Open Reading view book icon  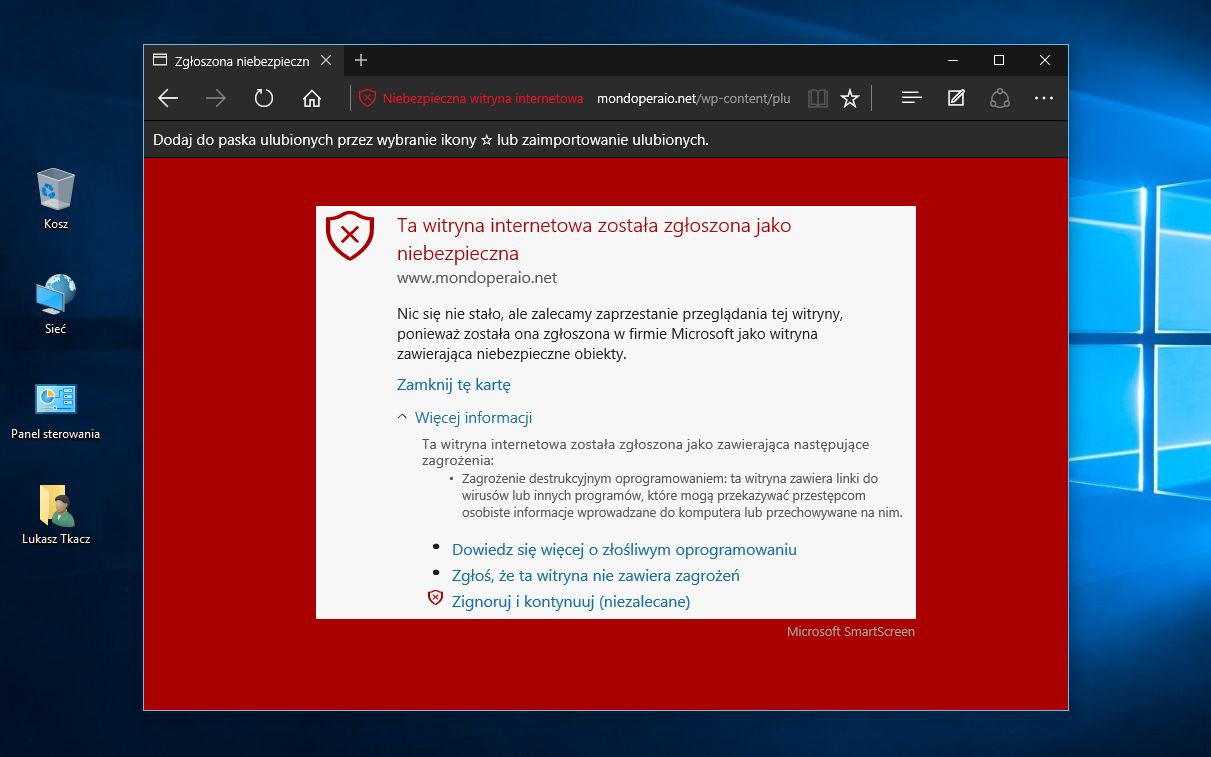point(818,98)
